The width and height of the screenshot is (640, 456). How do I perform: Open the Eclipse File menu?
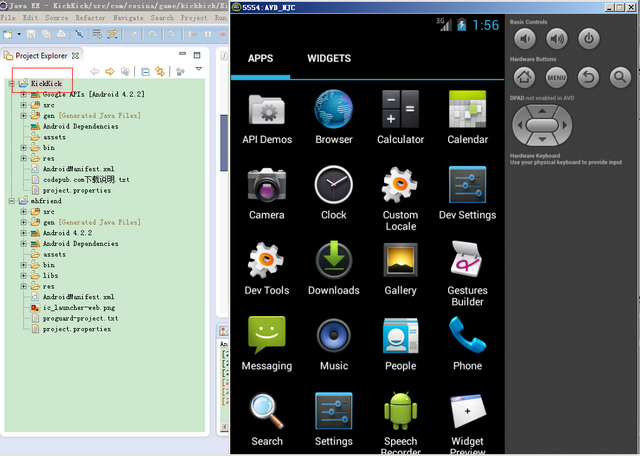(8, 18)
